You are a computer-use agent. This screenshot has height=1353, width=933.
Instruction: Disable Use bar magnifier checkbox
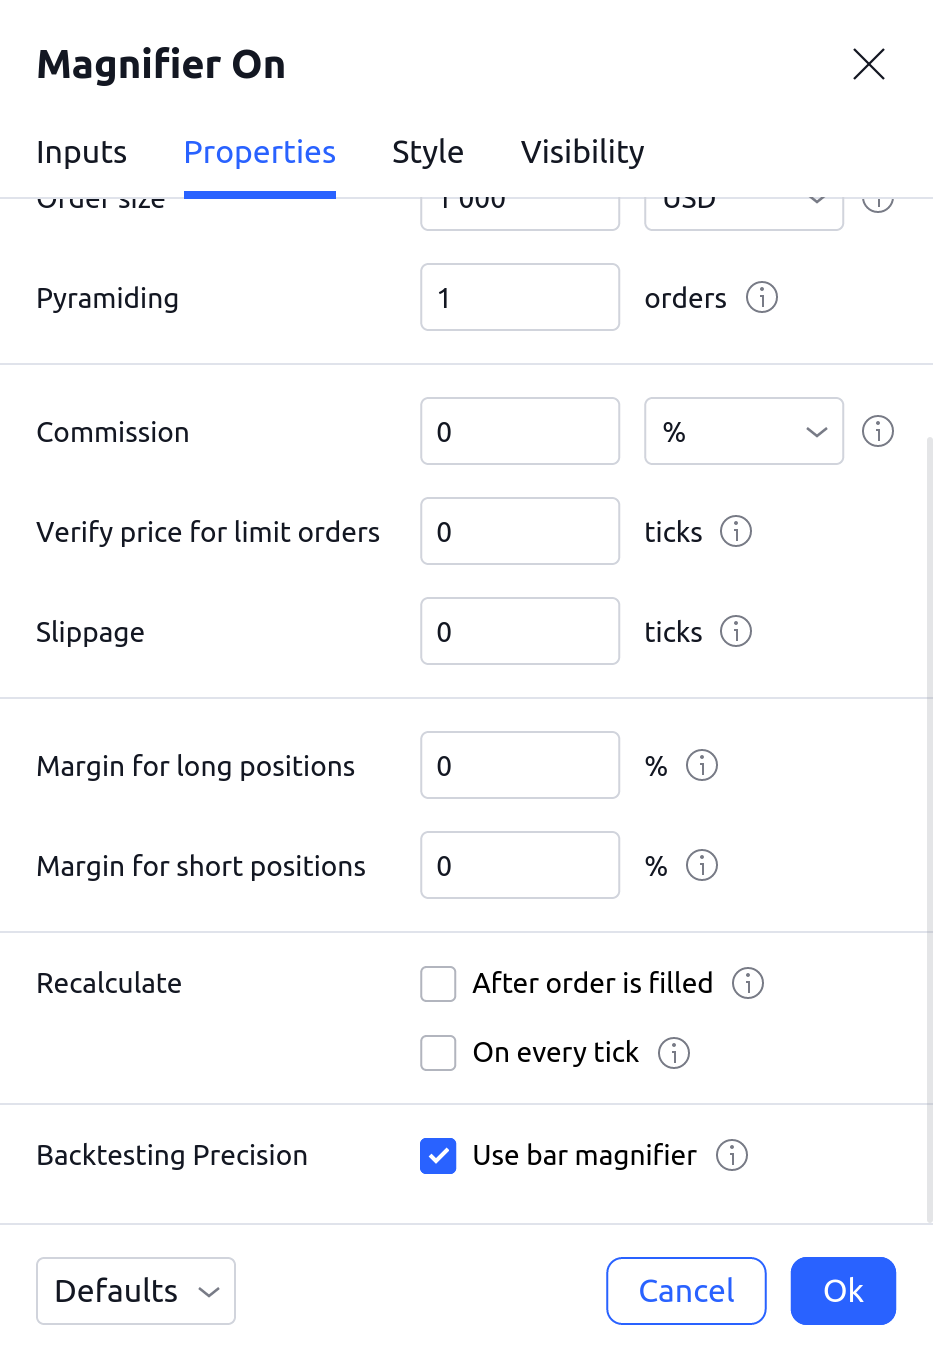click(438, 1156)
